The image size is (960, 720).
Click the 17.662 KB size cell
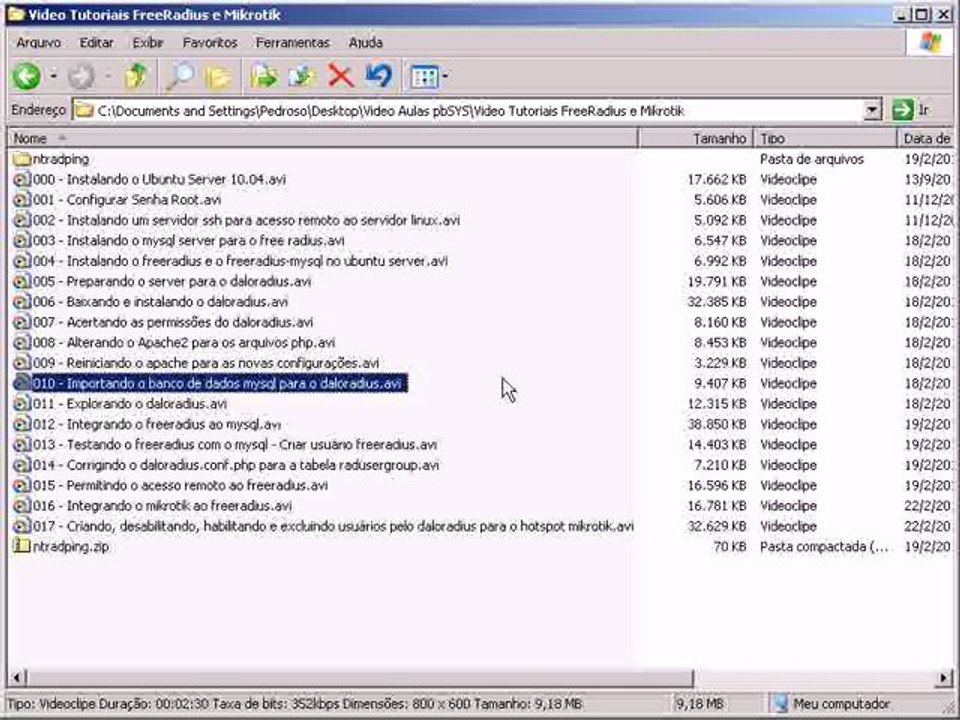pyautogui.click(x=716, y=179)
